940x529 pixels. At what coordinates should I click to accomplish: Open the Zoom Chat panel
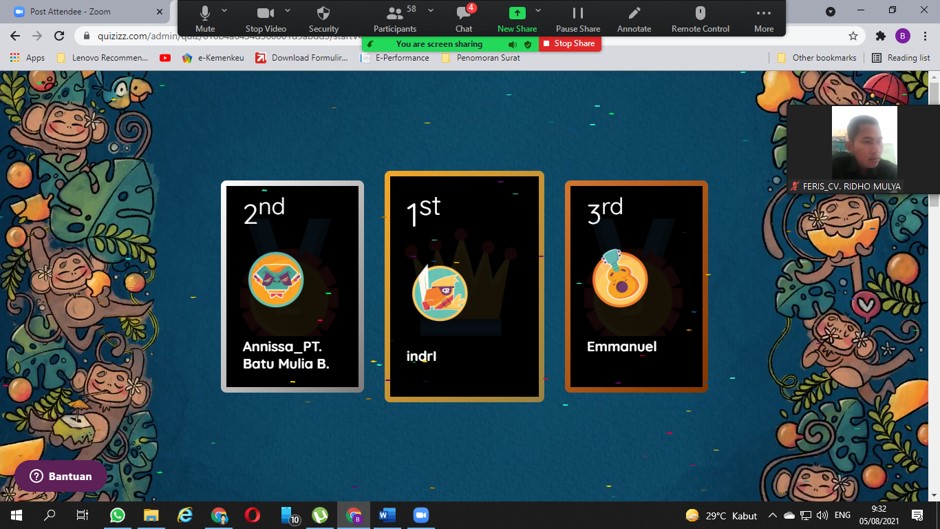point(464,18)
